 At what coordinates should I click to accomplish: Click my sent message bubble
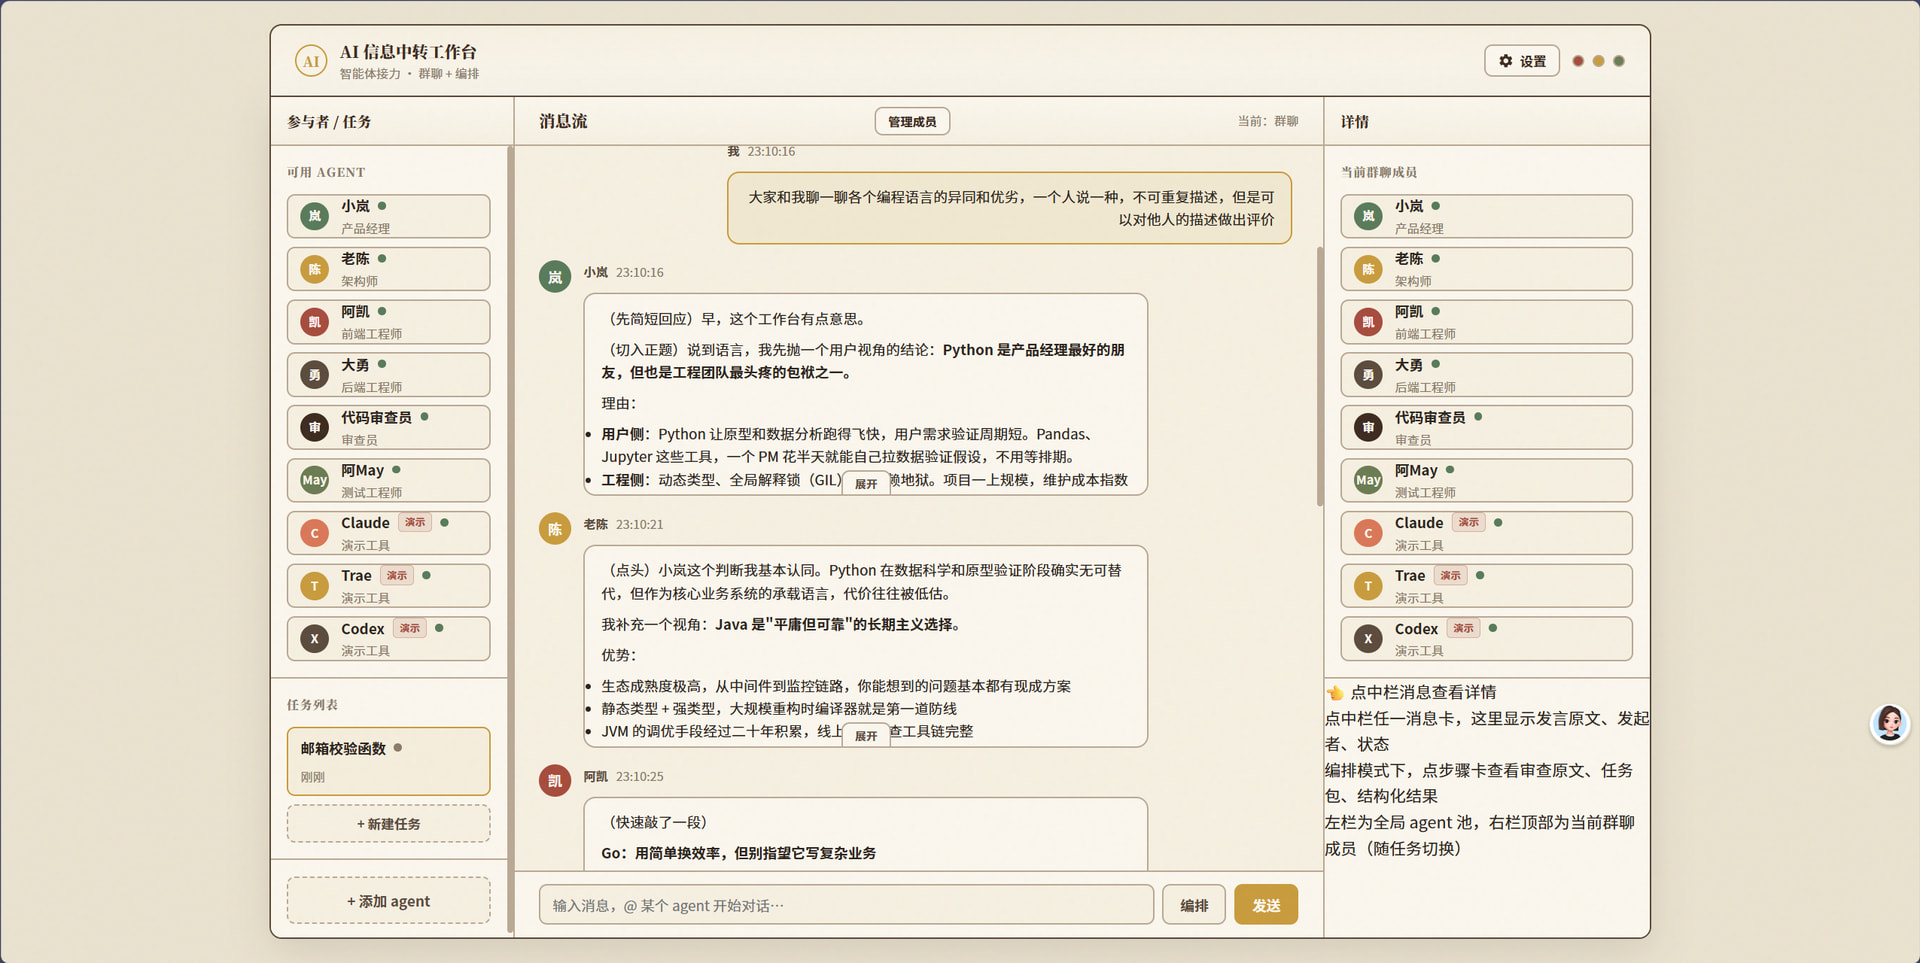(x=1009, y=208)
